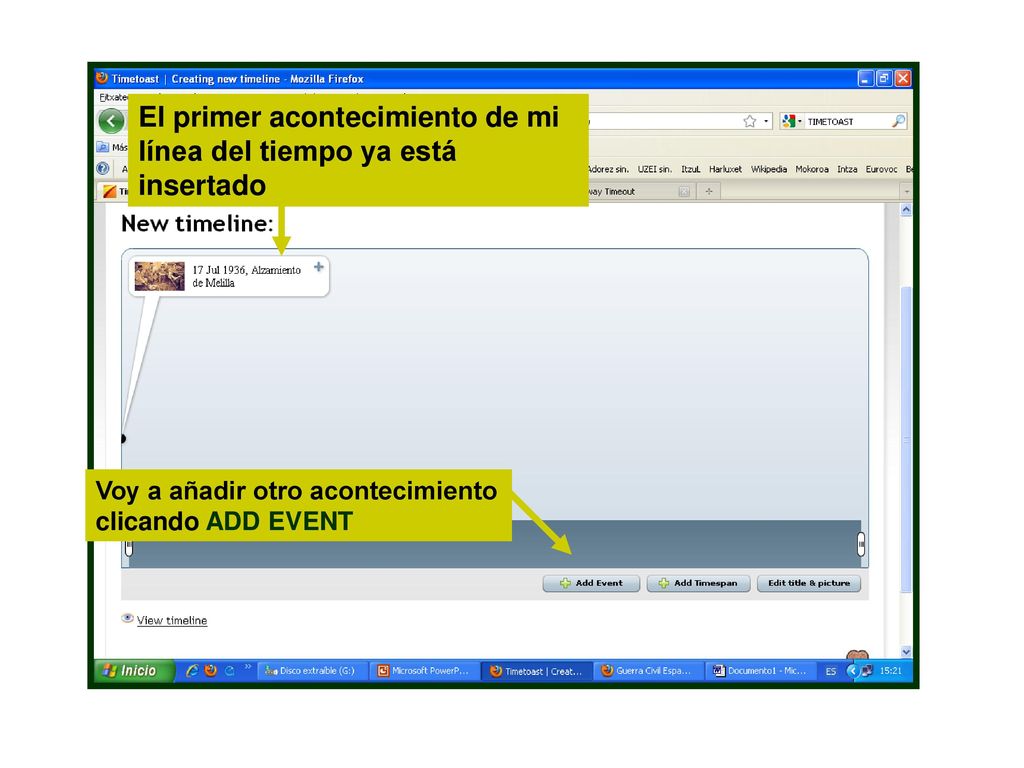Launch Firefox from quick launch
The image size is (1024, 768).
210,671
